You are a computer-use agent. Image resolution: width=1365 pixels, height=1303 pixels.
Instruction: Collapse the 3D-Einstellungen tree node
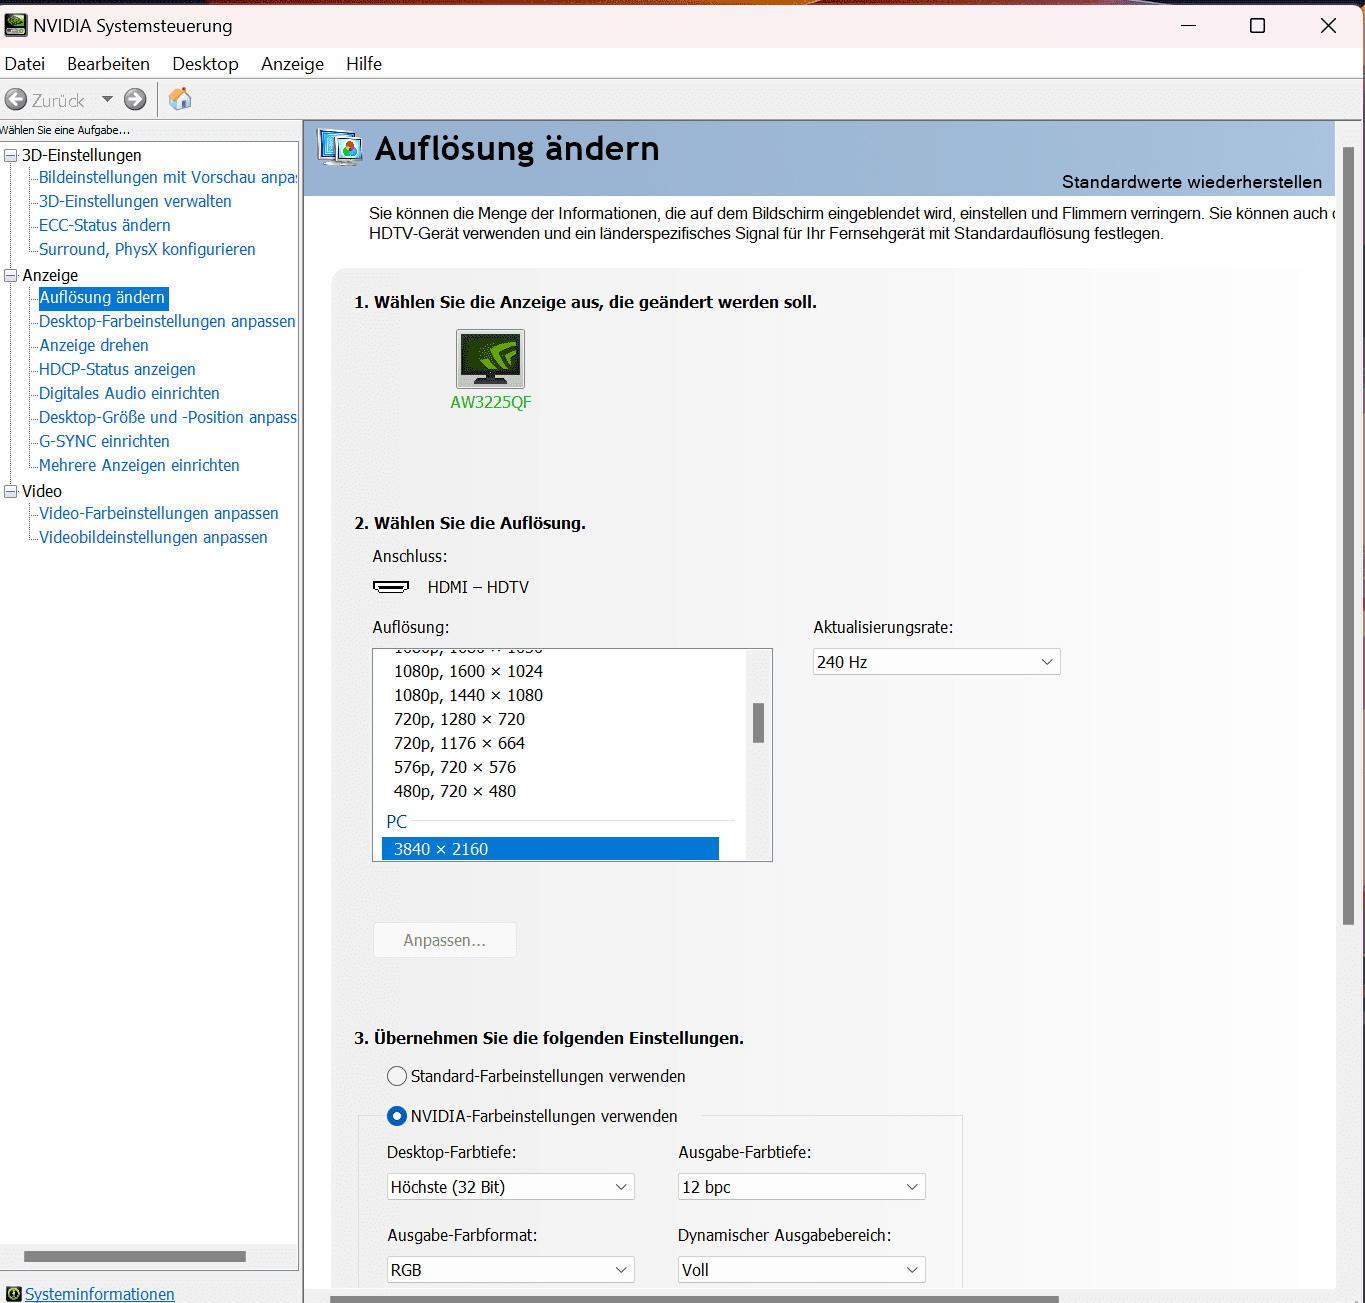coord(11,155)
